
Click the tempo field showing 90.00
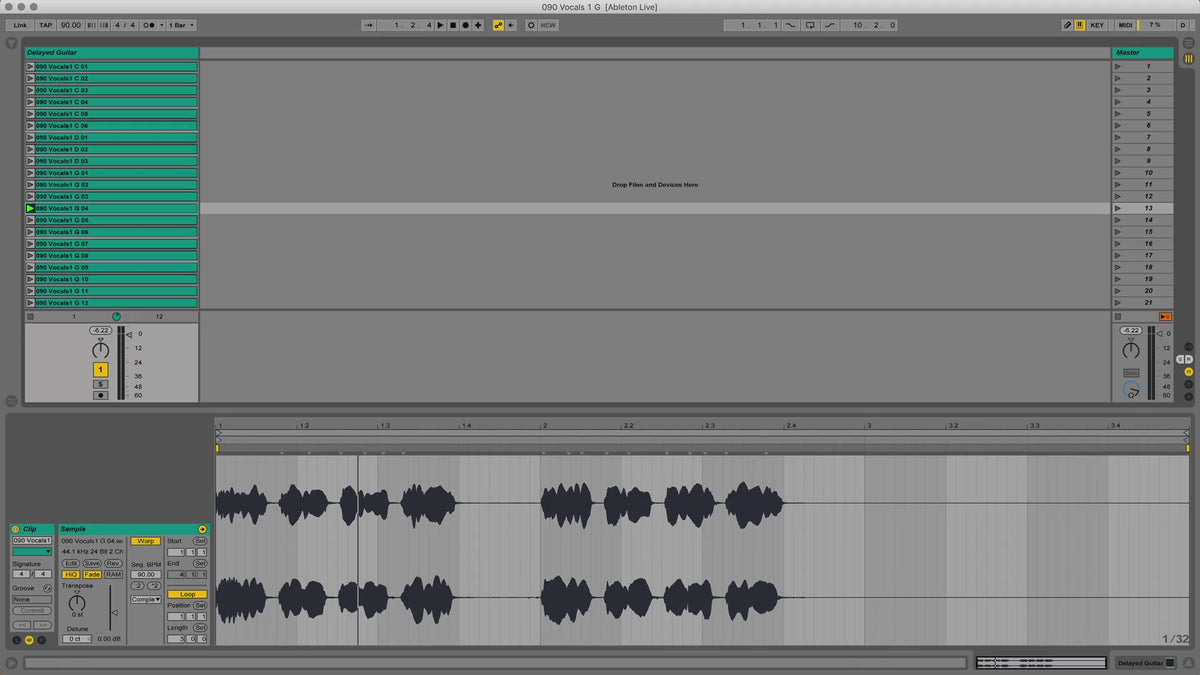[x=70, y=25]
